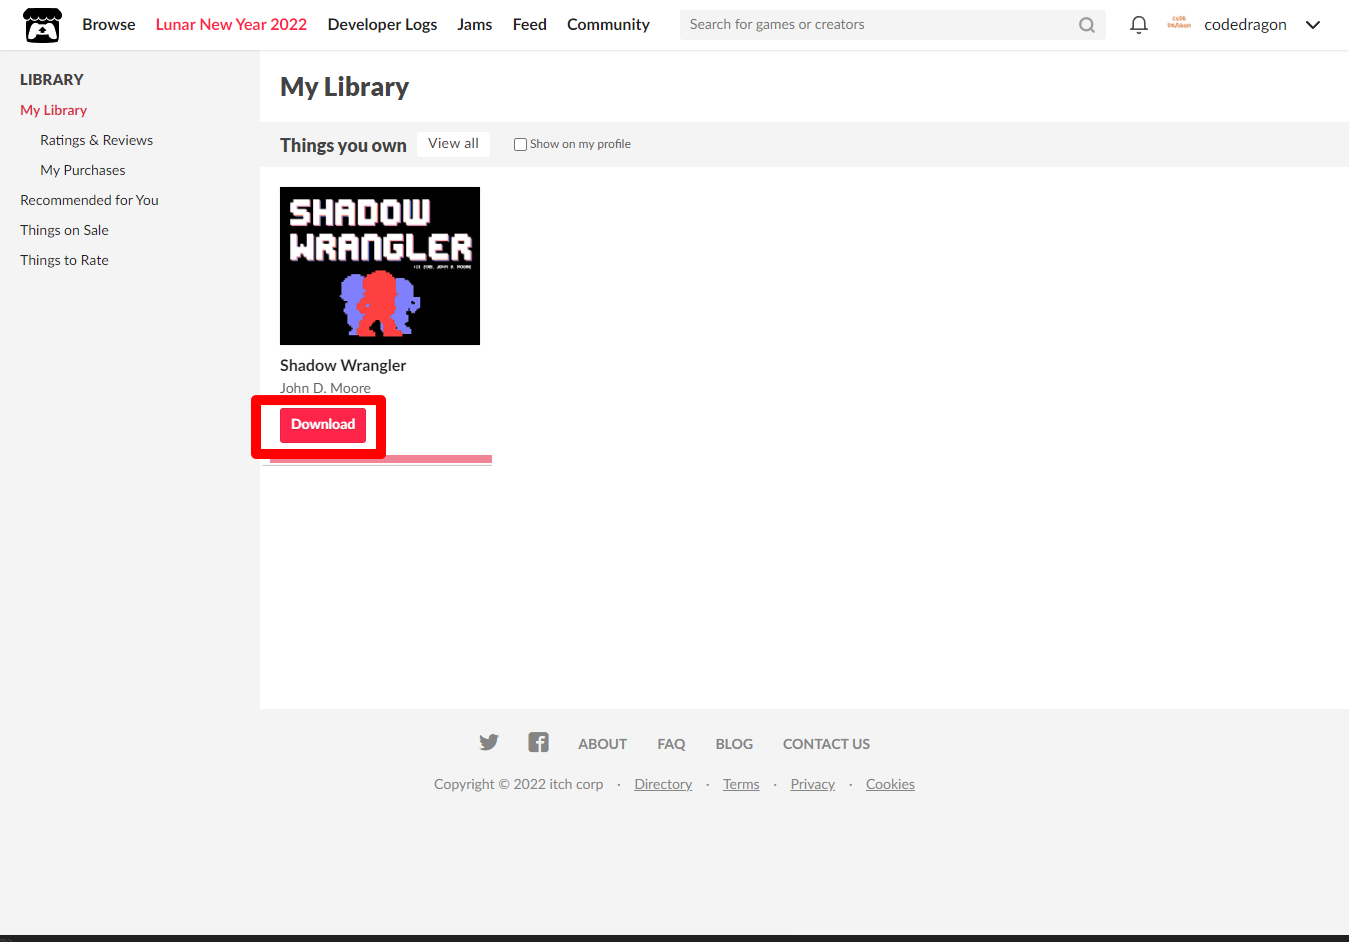
Task: Click the View all button
Action: [453, 144]
